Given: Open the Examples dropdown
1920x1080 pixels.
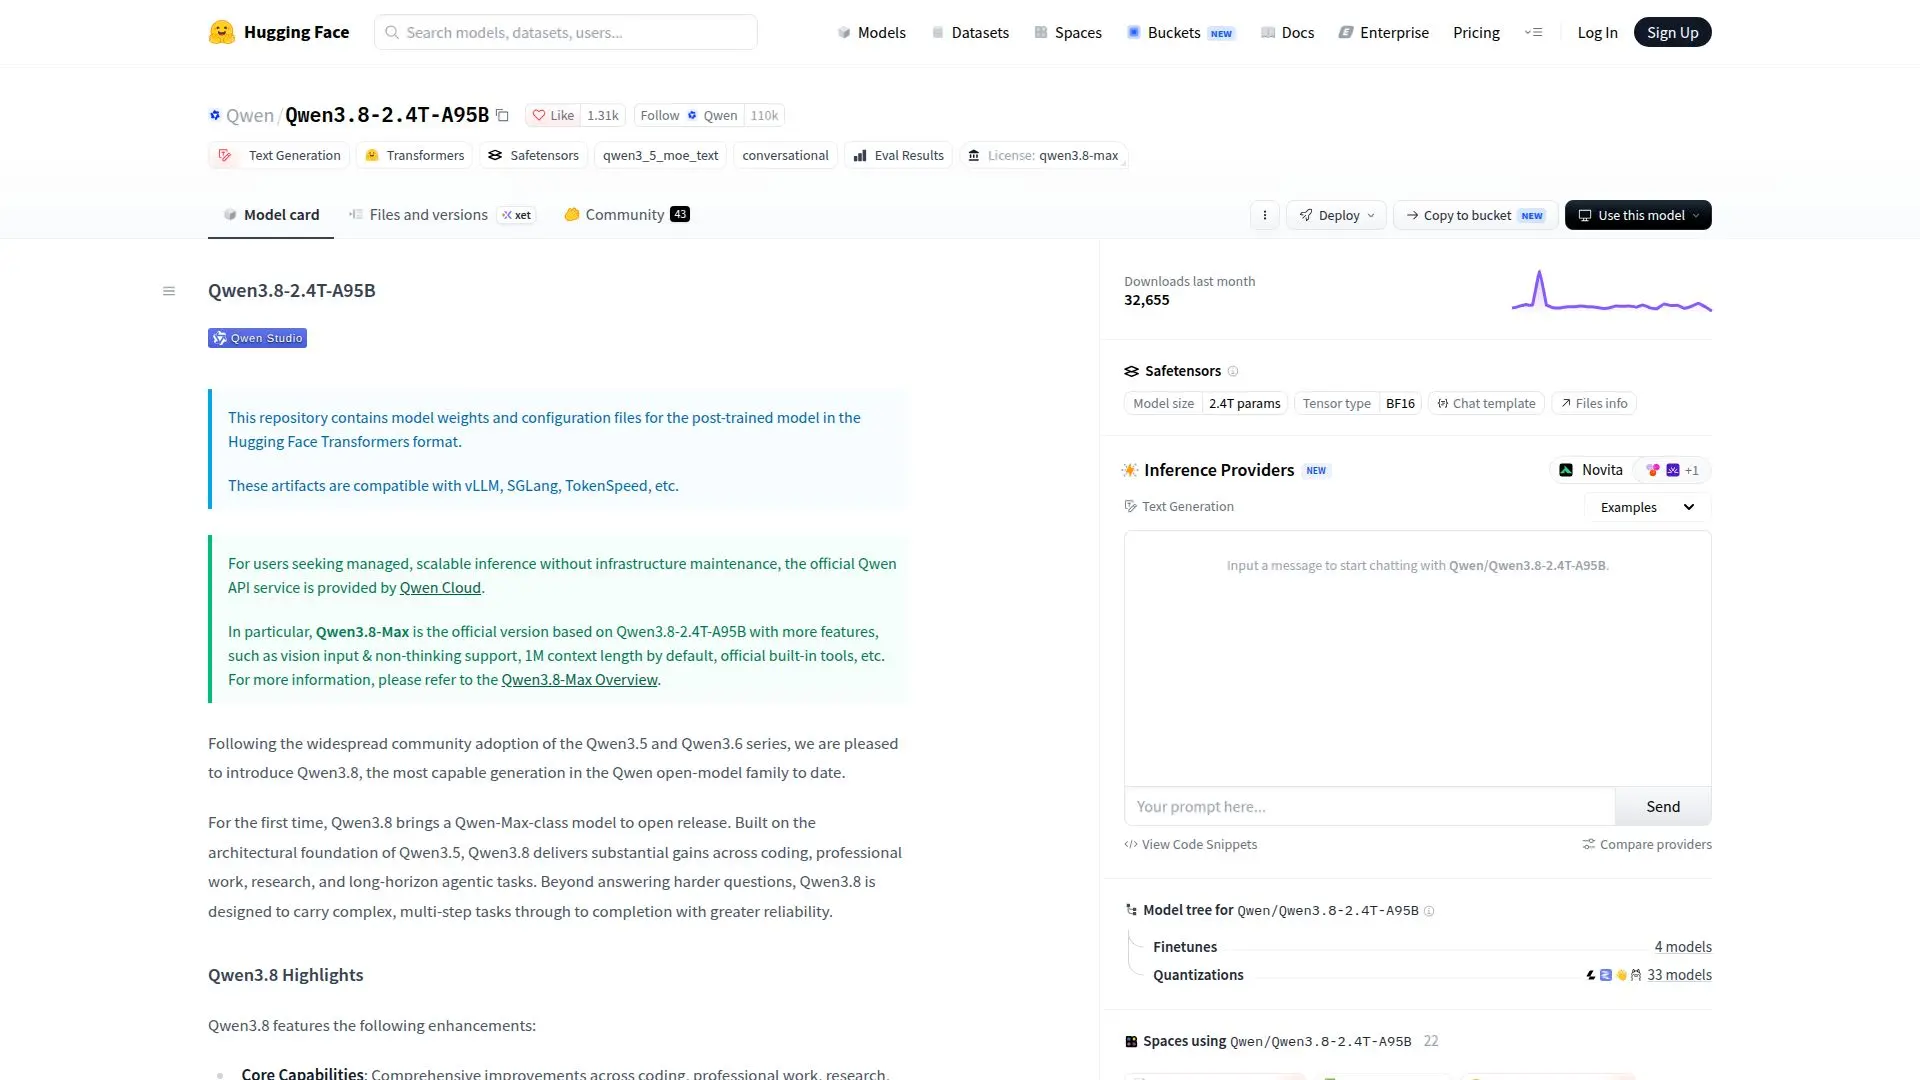Looking at the screenshot, I should point(1647,507).
